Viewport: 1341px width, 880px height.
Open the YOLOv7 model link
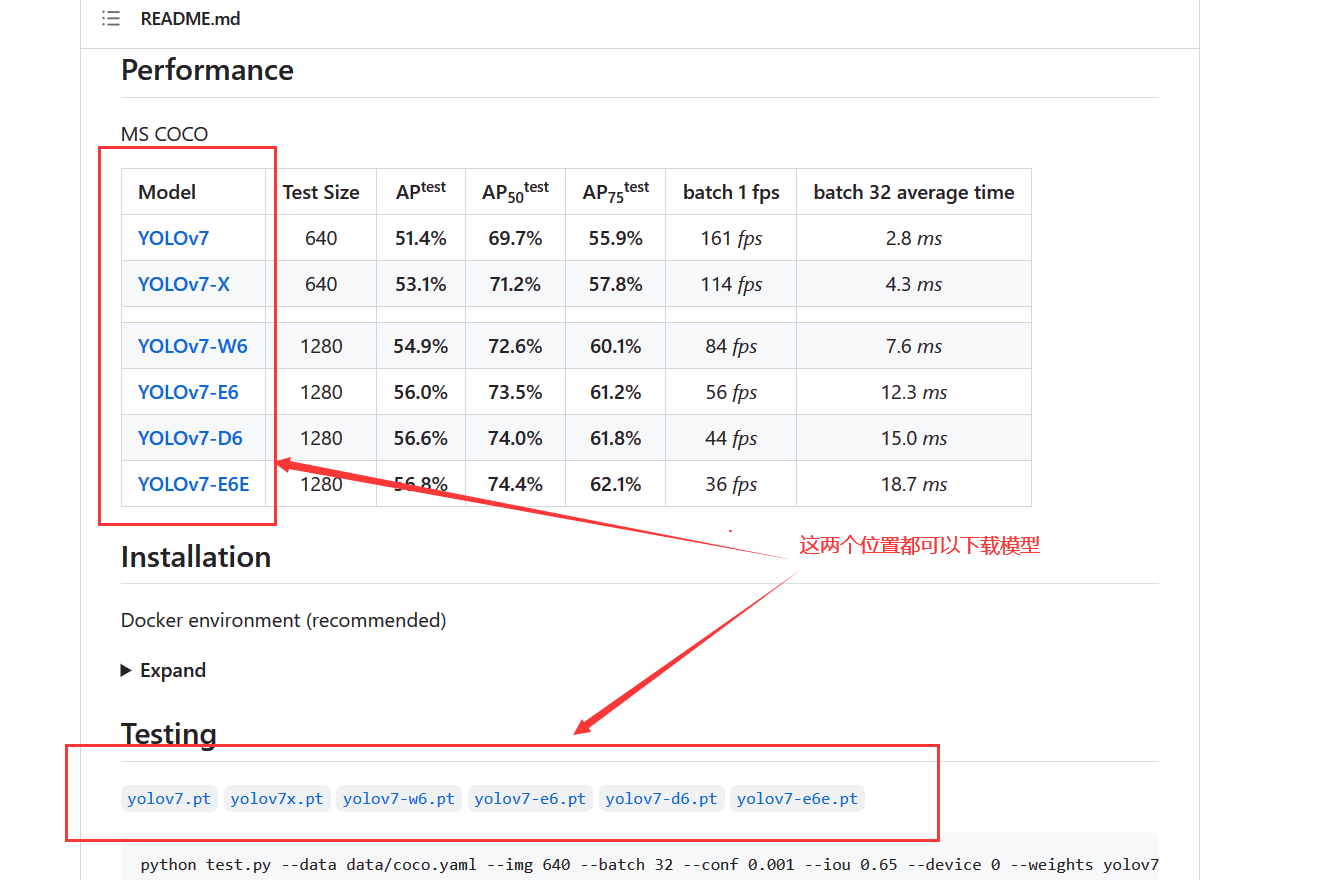[173, 238]
